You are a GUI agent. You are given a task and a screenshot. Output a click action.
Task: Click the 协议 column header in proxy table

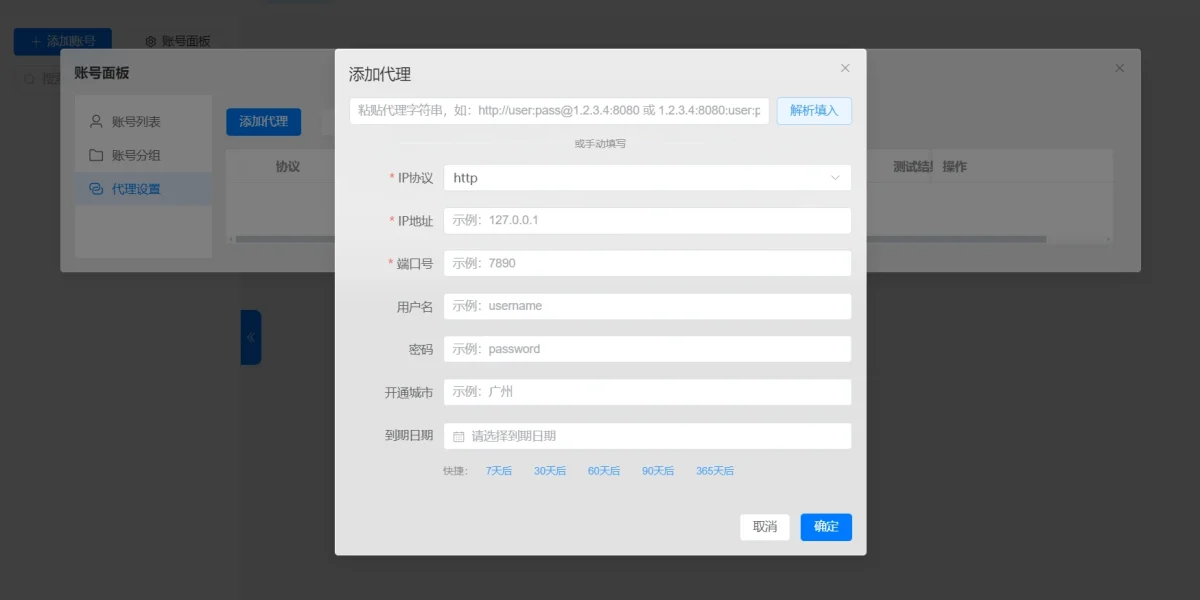(x=288, y=166)
